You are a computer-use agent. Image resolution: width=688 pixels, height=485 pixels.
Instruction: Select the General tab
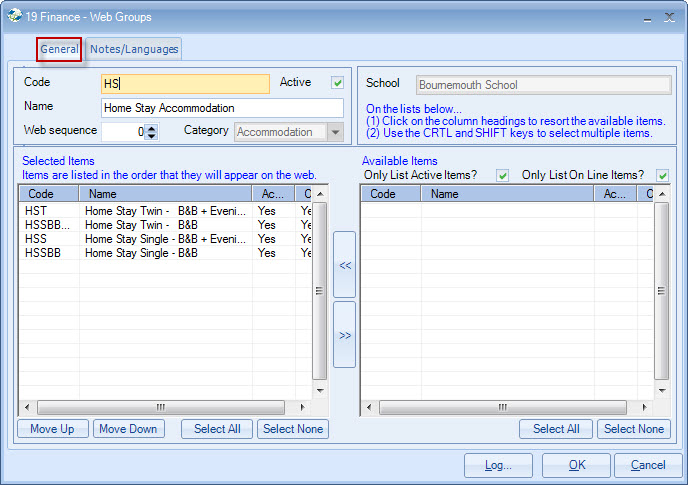[x=59, y=49]
